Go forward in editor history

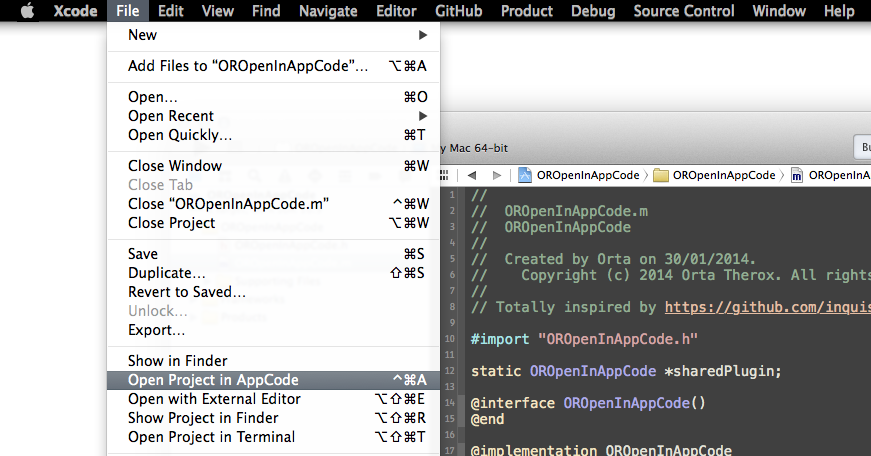[x=497, y=176]
